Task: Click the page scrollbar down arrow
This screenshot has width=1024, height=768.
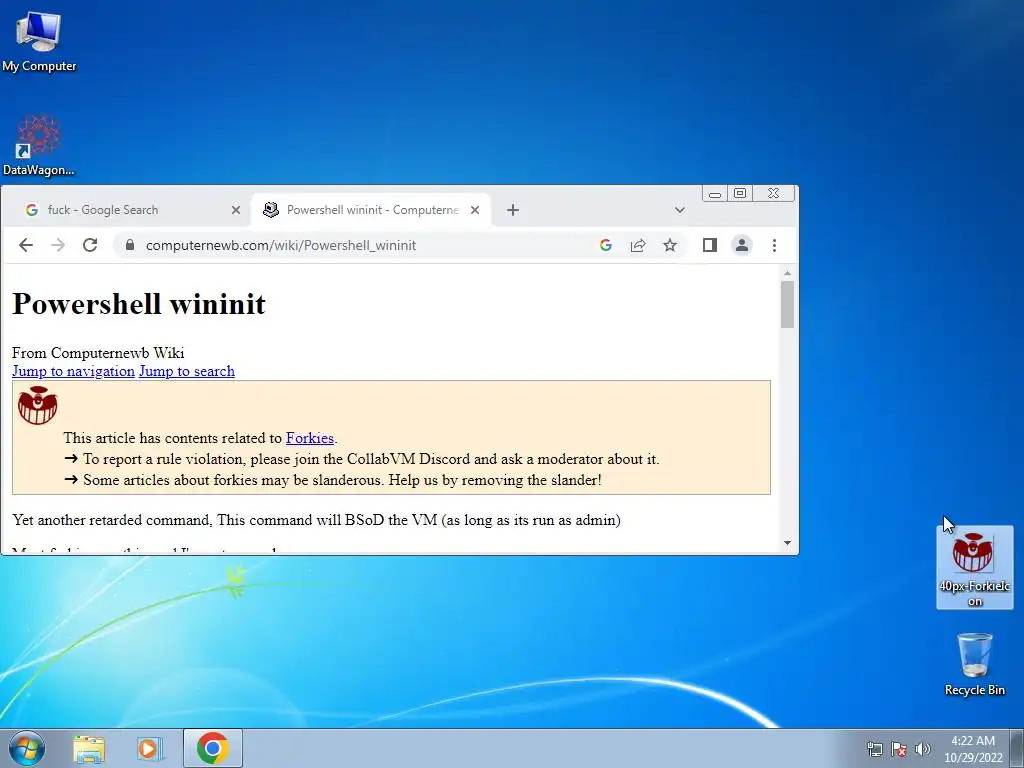Action: (787, 543)
